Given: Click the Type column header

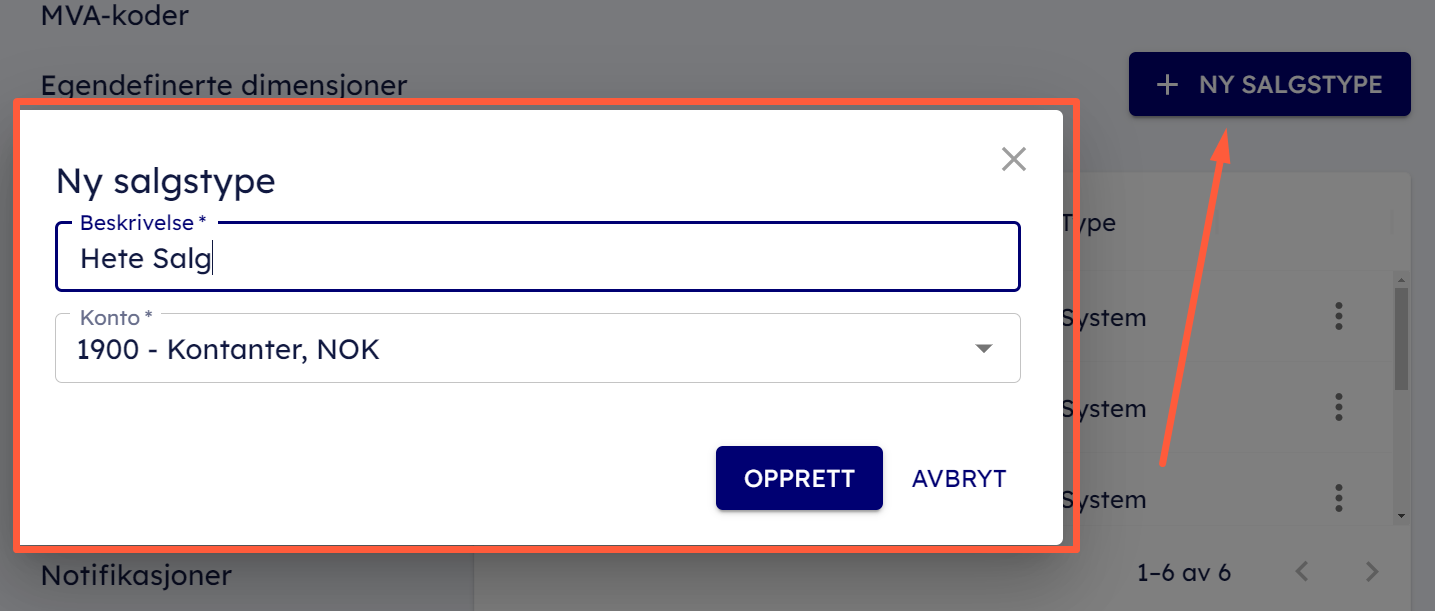Looking at the screenshot, I should click(1090, 222).
